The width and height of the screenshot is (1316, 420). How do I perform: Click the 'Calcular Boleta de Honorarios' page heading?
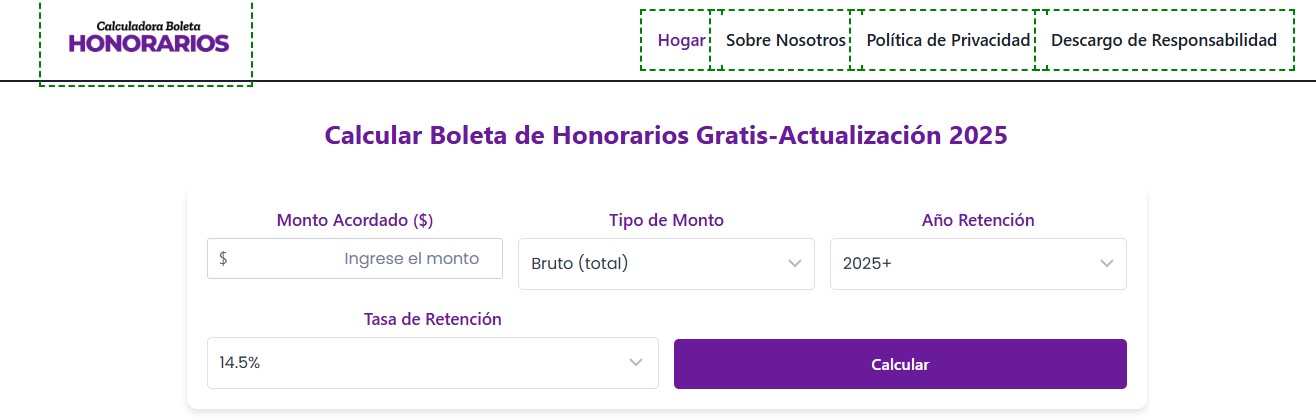click(667, 136)
